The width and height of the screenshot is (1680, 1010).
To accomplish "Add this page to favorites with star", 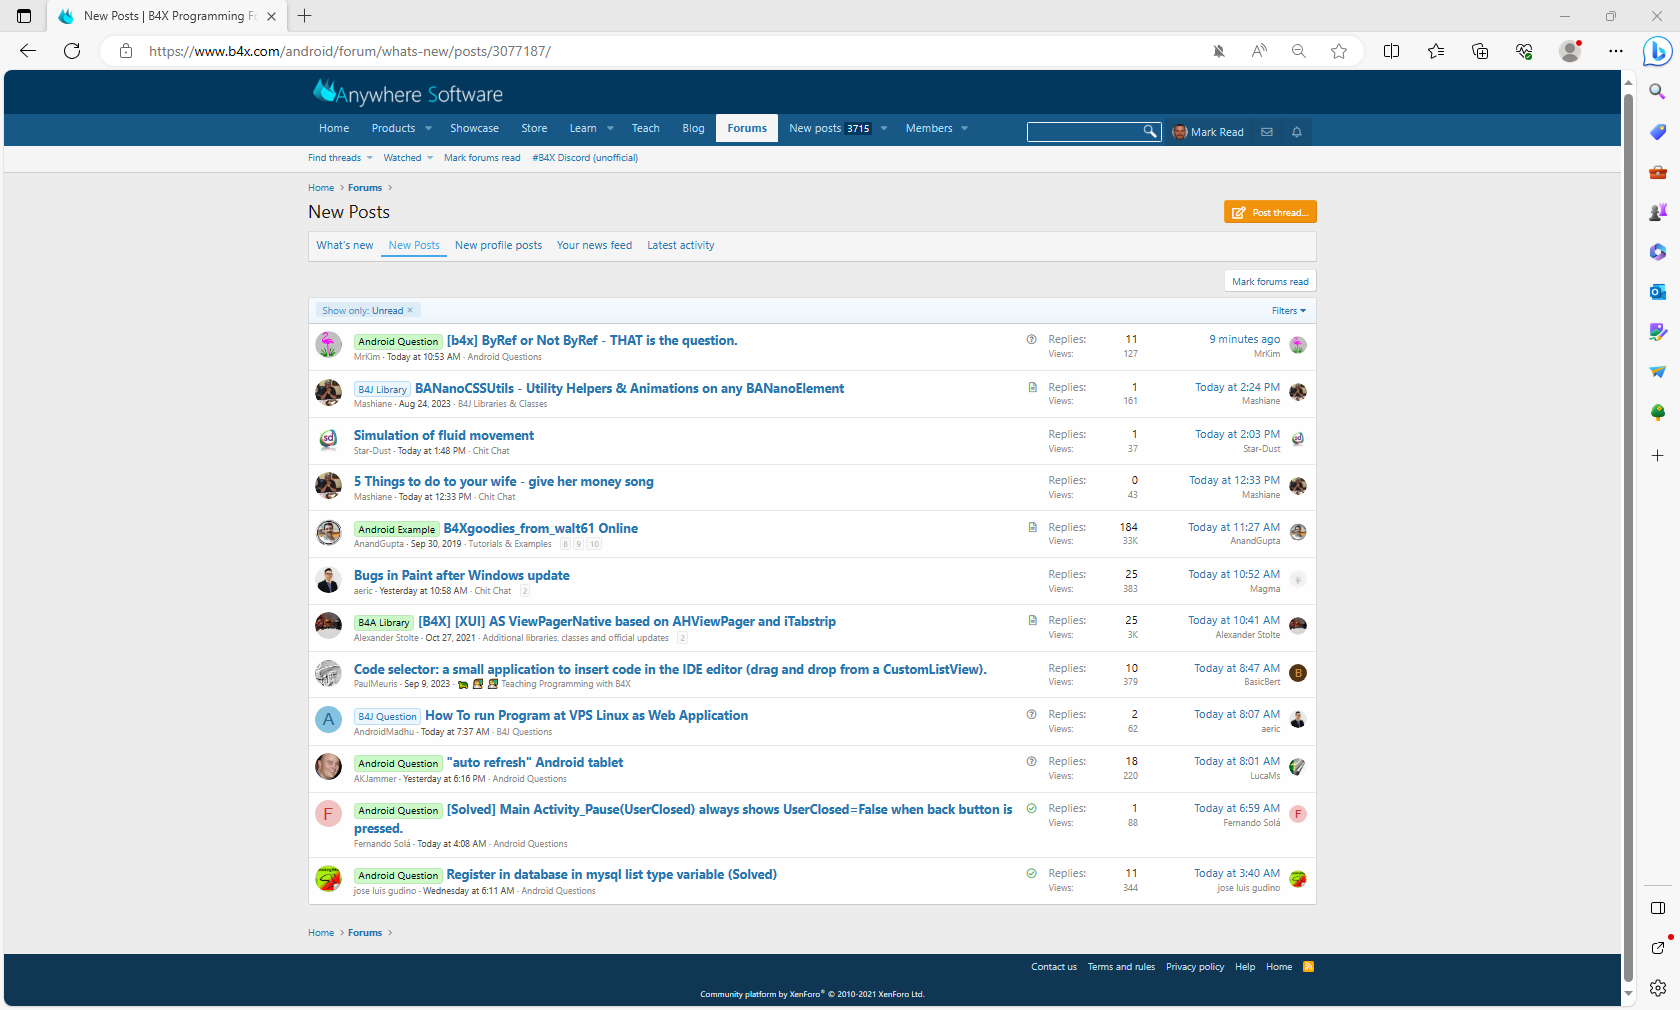I will click(x=1339, y=51).
